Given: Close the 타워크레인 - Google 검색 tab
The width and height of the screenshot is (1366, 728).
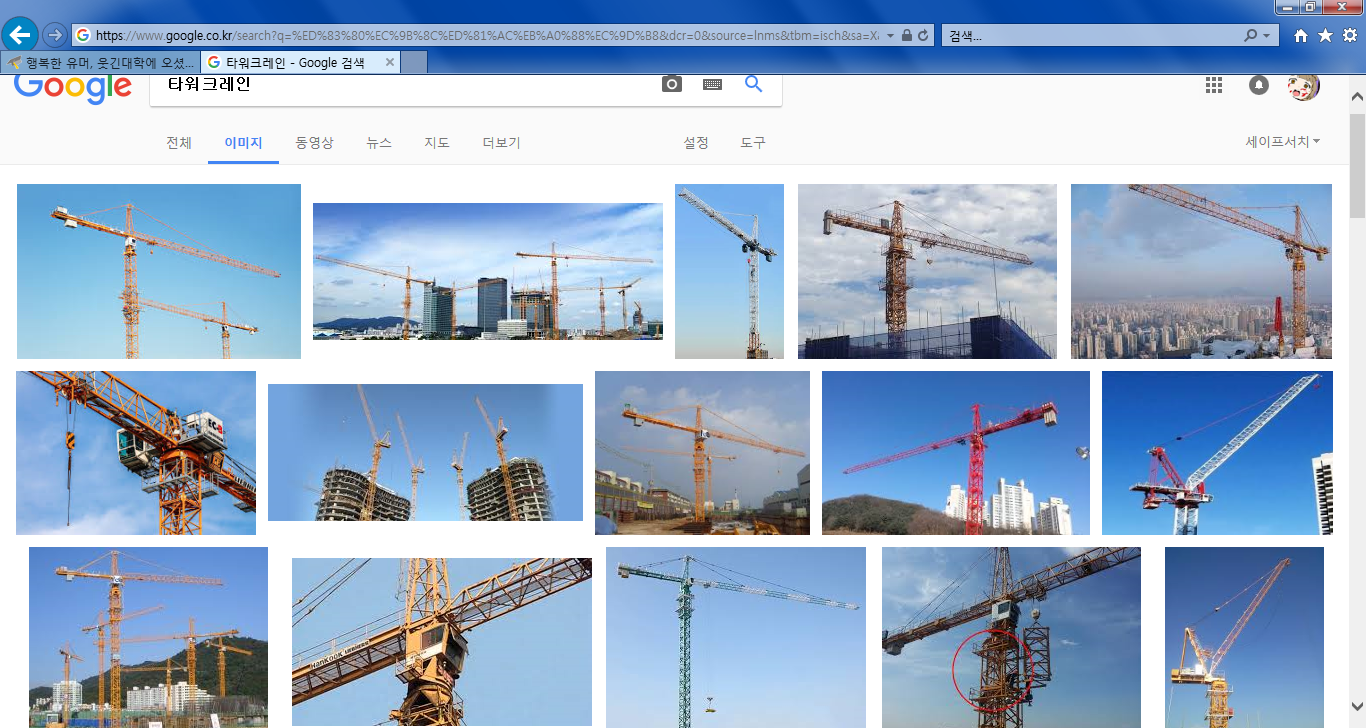Looking at the screenshot, I should coord(390,62).
